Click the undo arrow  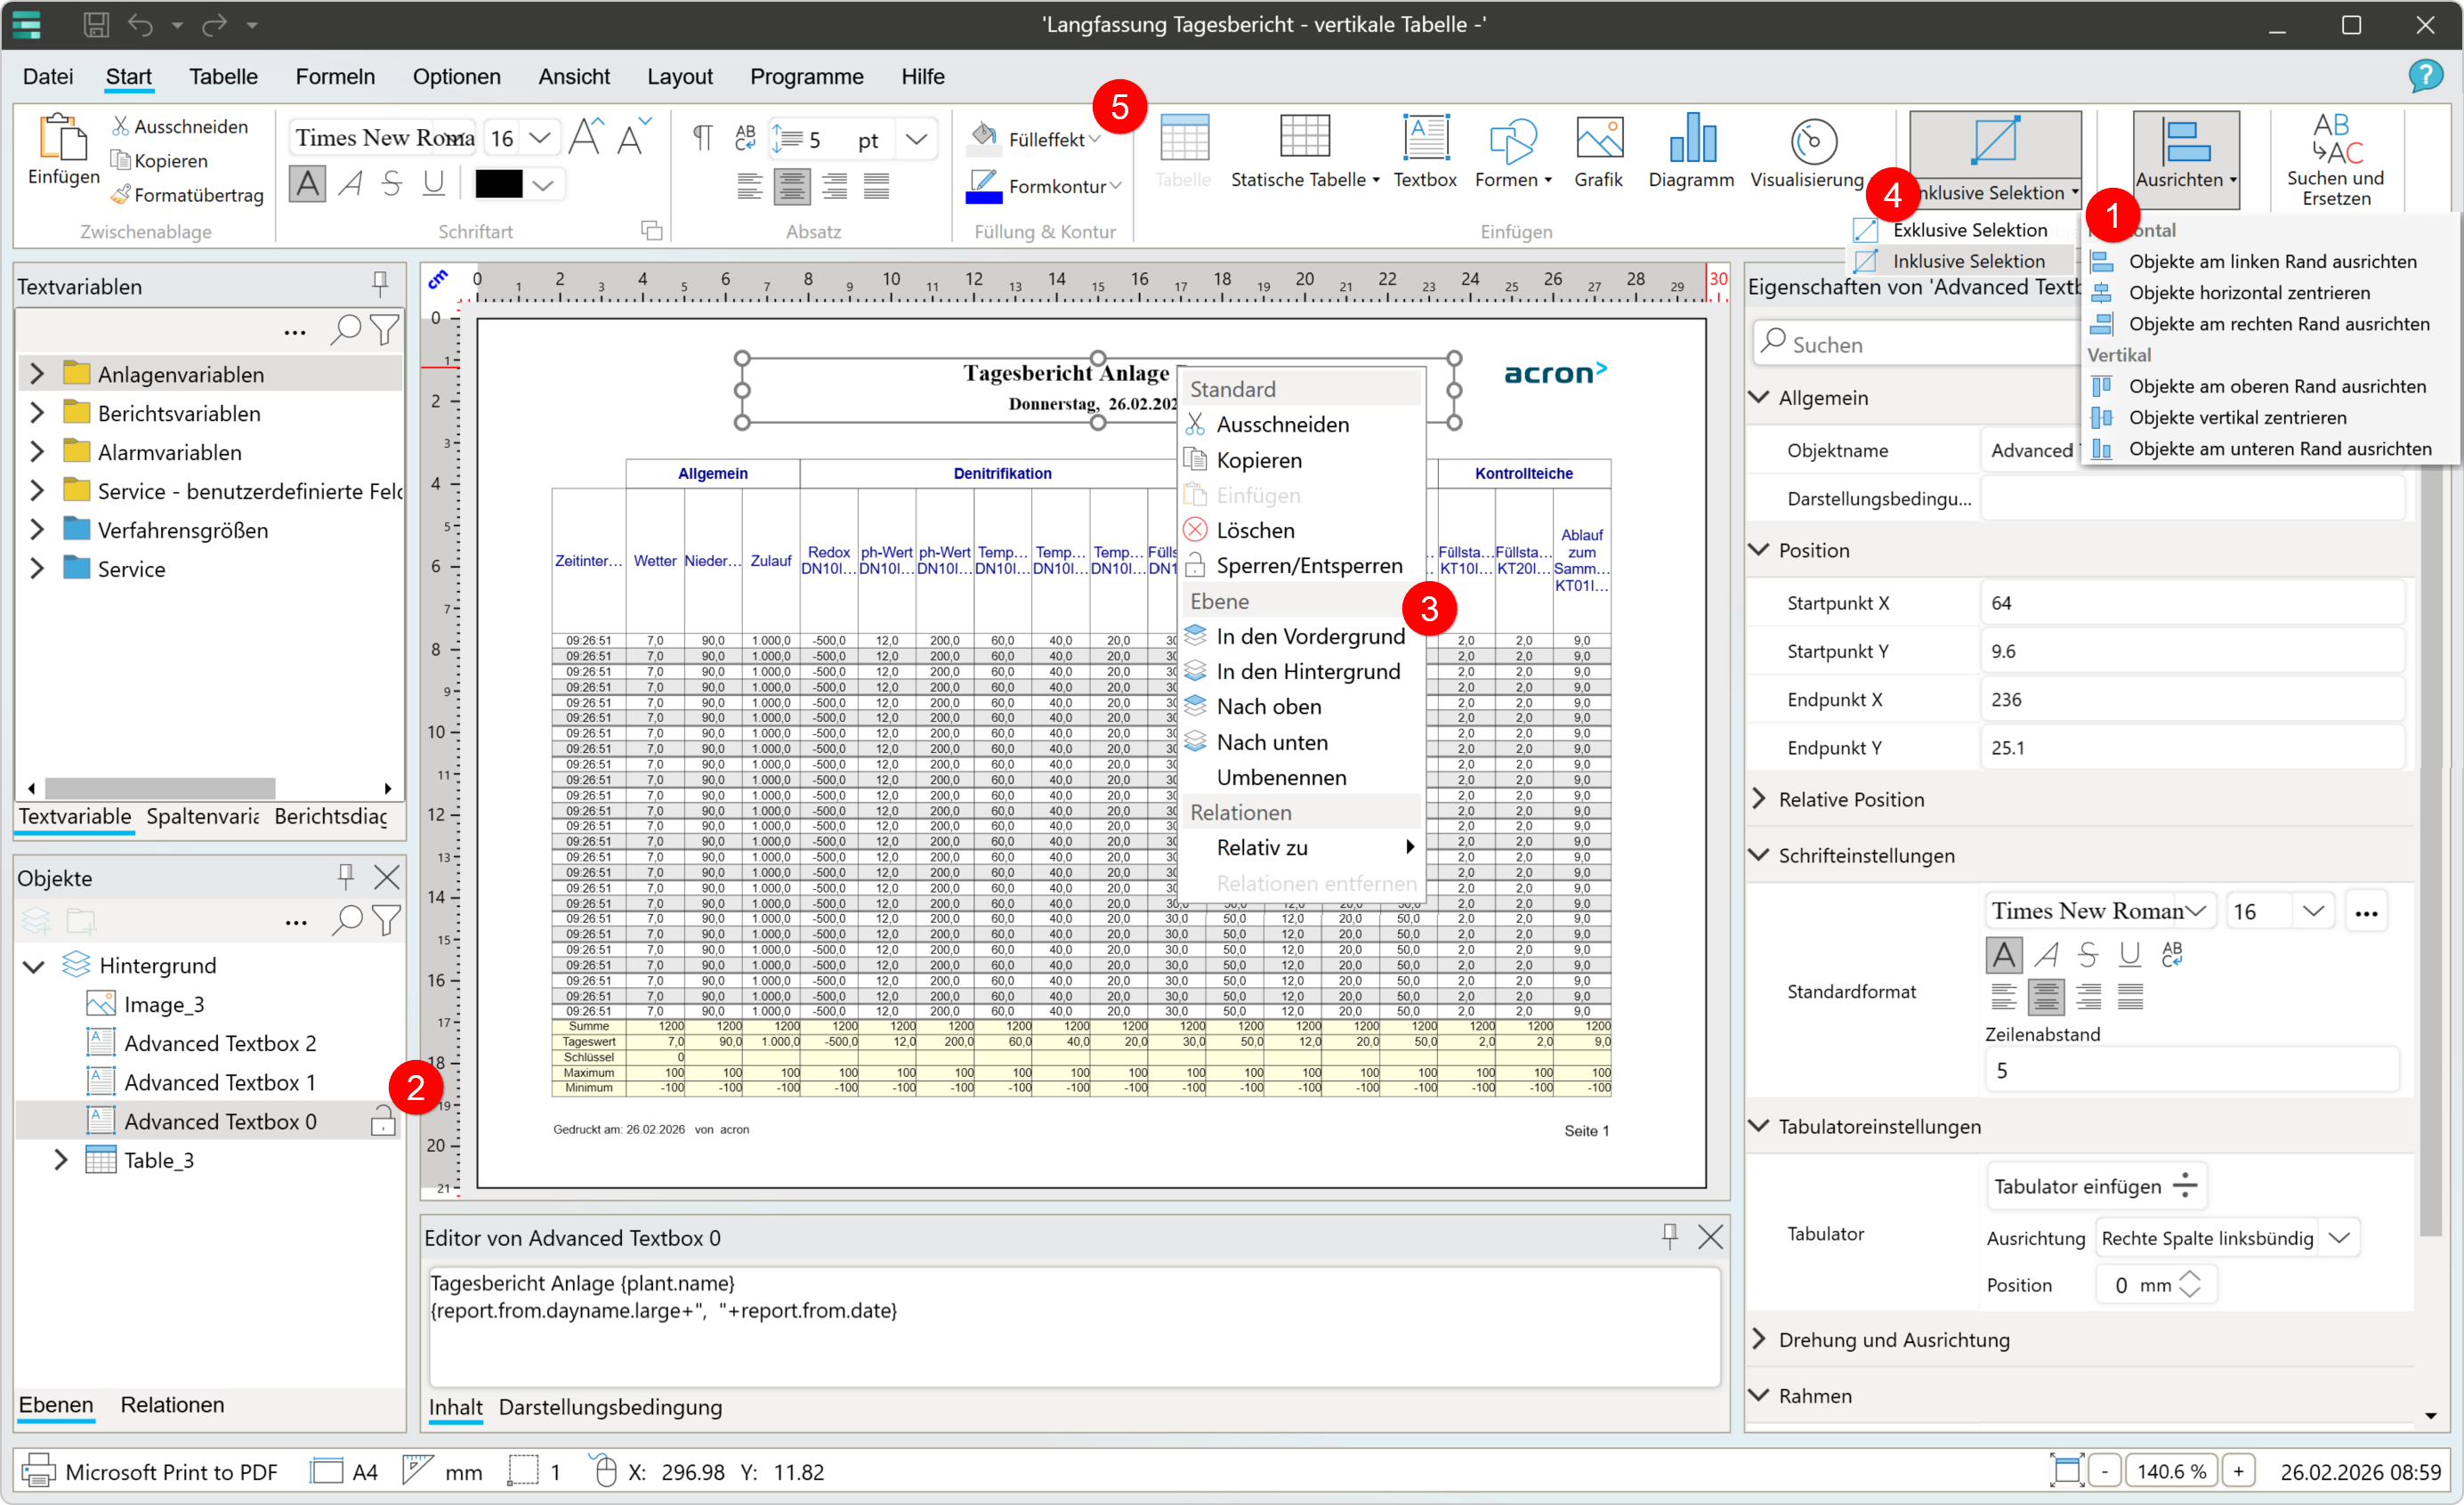140,25
